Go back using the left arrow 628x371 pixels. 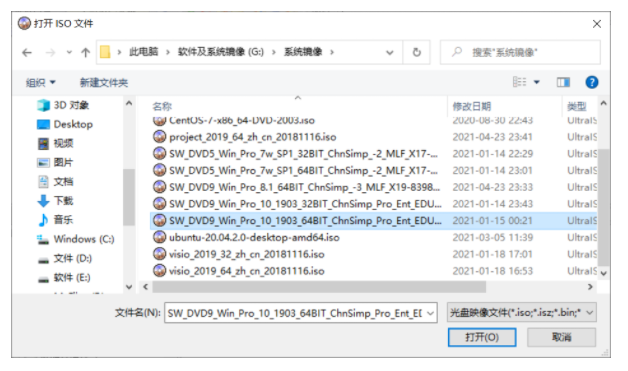27,52
